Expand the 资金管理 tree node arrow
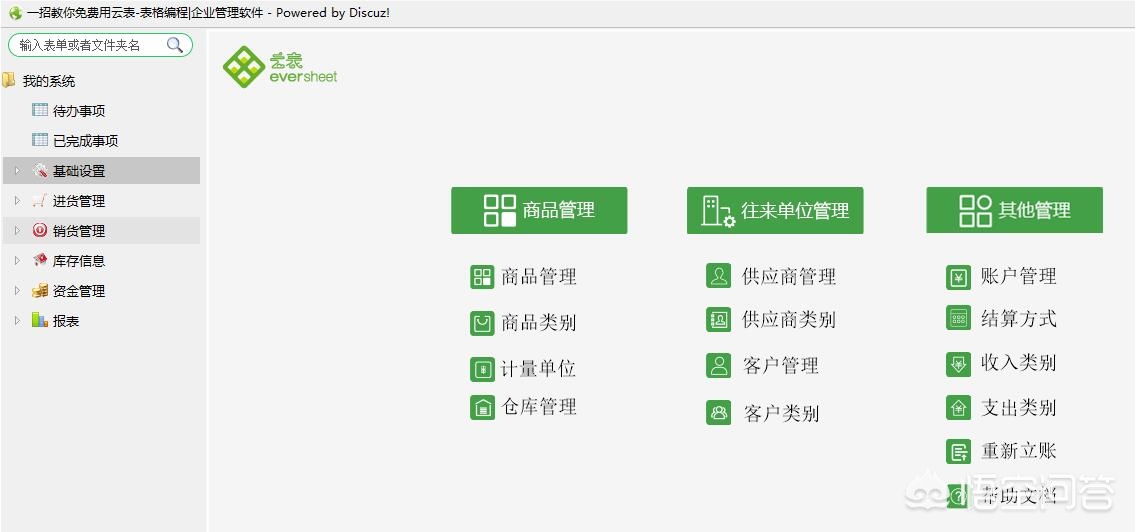Viewport: 1135px width, 532px height. pos(17,290)
